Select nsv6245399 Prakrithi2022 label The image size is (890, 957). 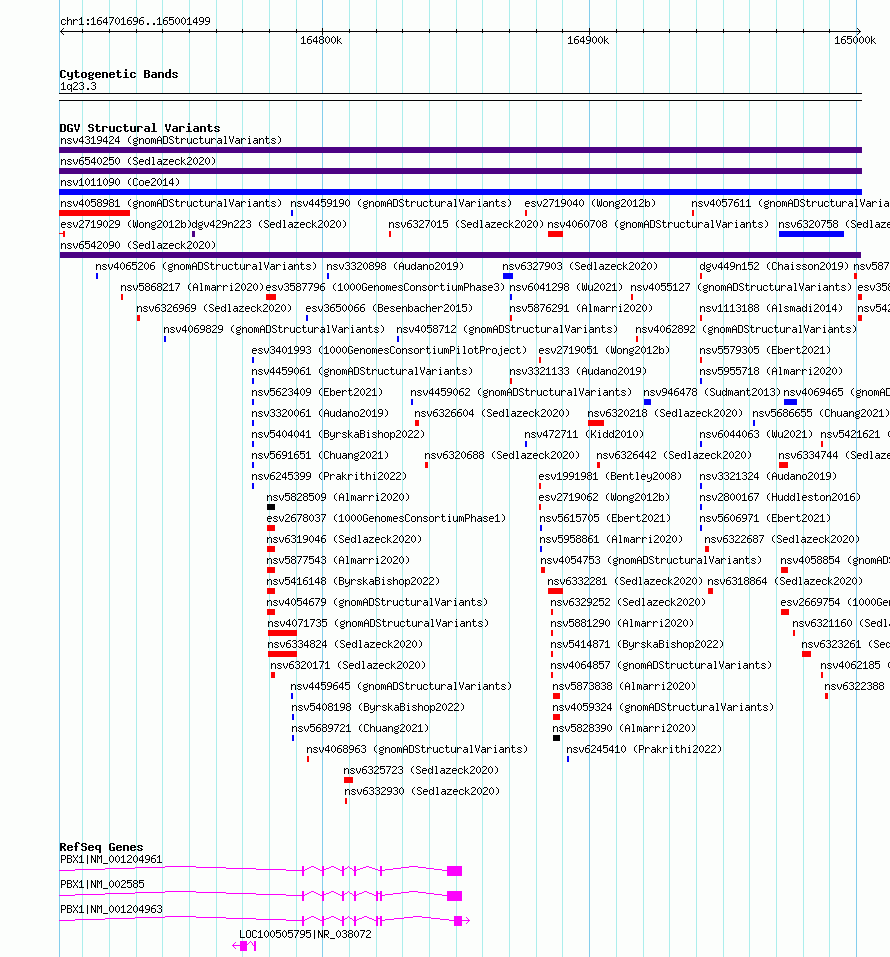tap(329, 476)
